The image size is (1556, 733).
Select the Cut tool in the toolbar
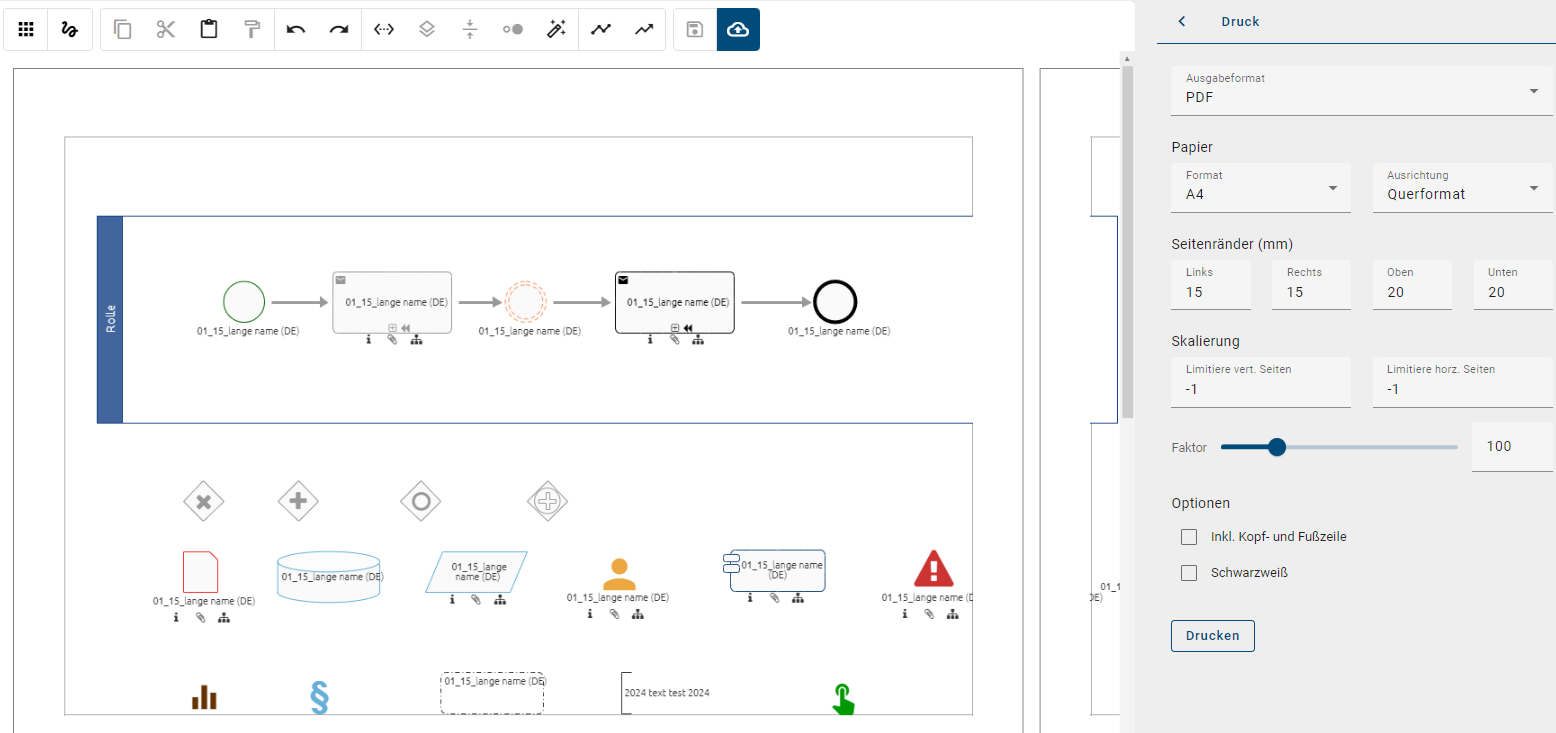tap(165, 29)
